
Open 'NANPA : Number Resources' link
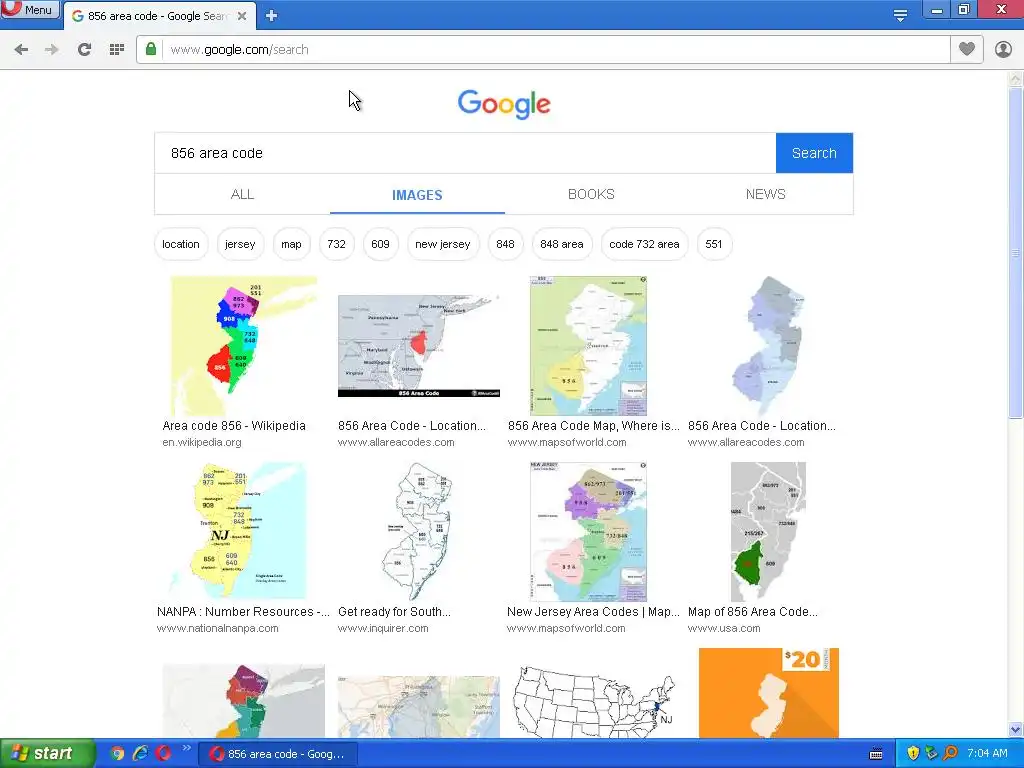(x=243, y=612)
